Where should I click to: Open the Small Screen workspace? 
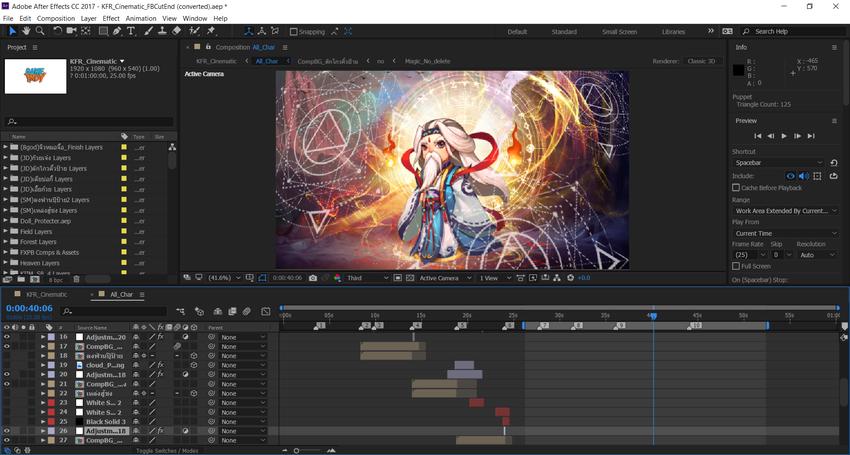pos(619,31)
